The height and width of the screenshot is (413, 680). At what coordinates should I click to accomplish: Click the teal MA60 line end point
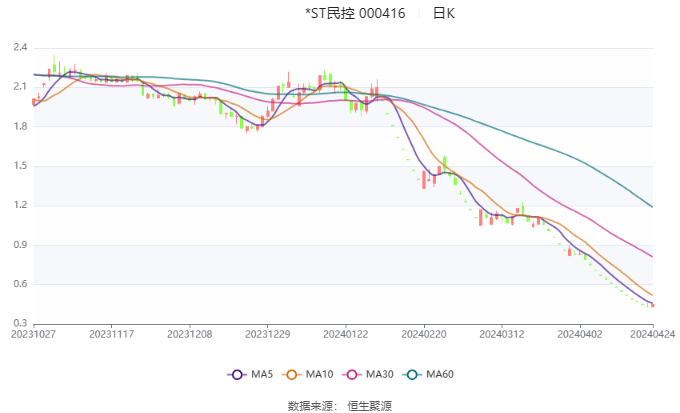pos(652,207)
